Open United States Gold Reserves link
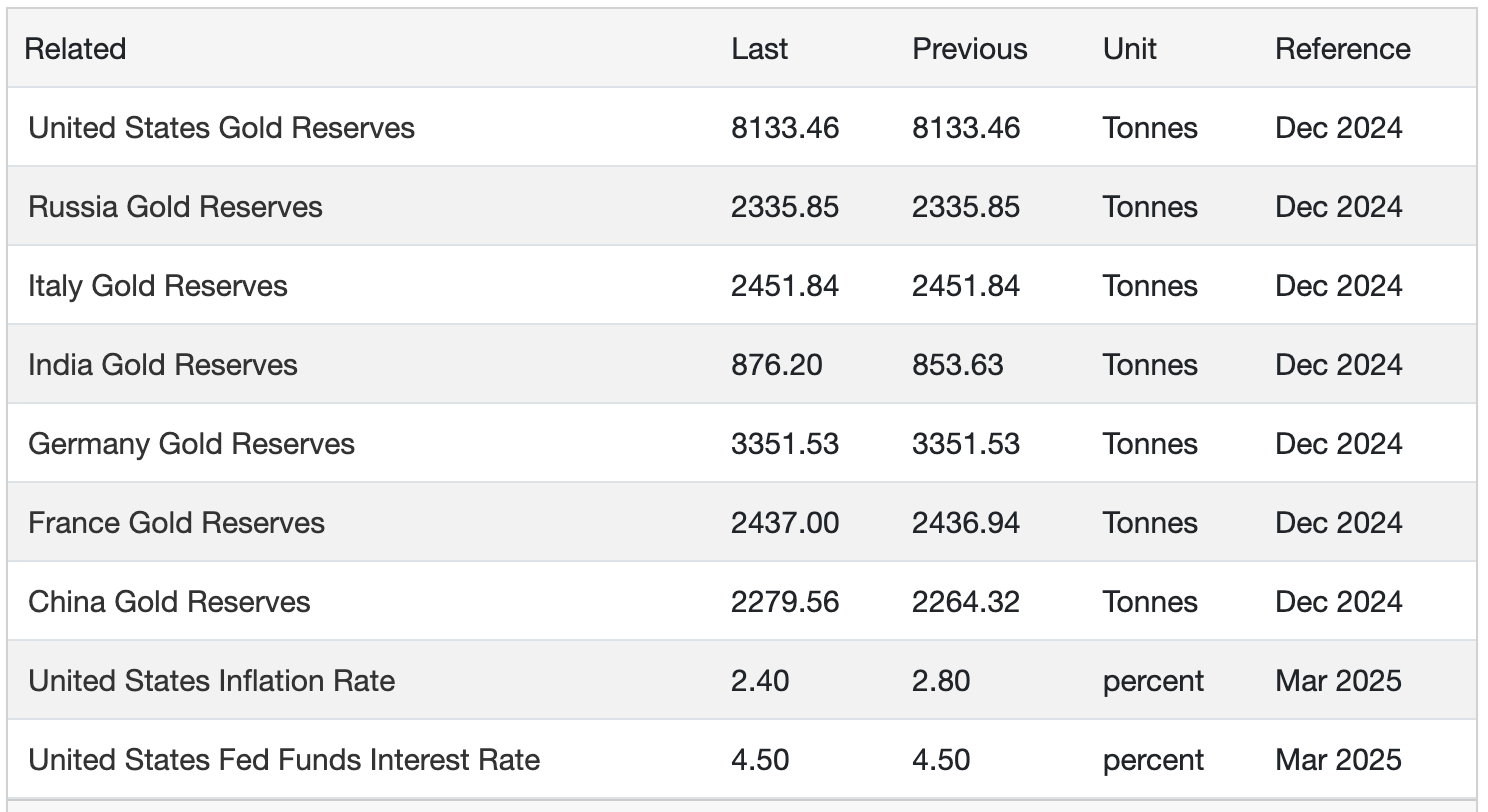Viewport: 1488px width, 812px height. (221, 128)
